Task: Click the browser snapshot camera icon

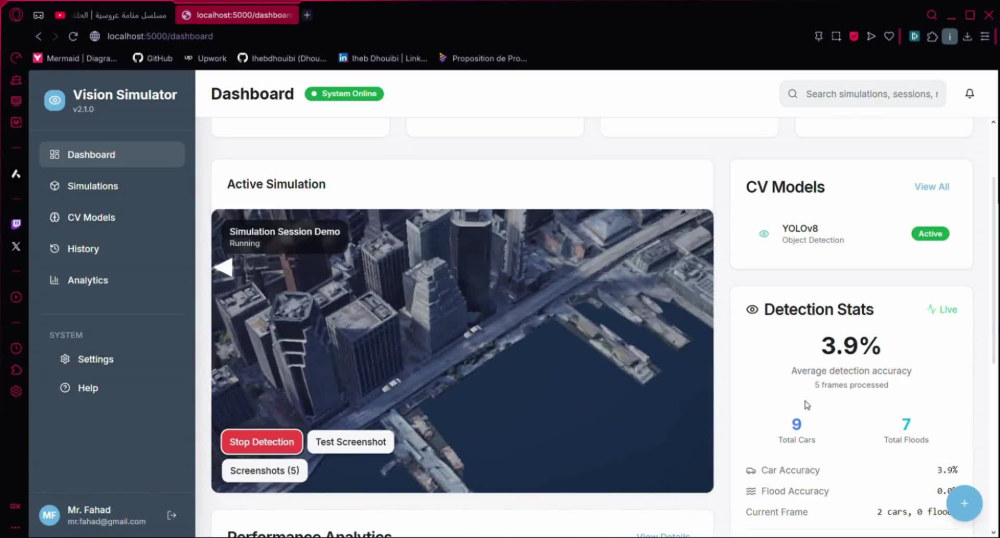Action: tap(836, 36)
